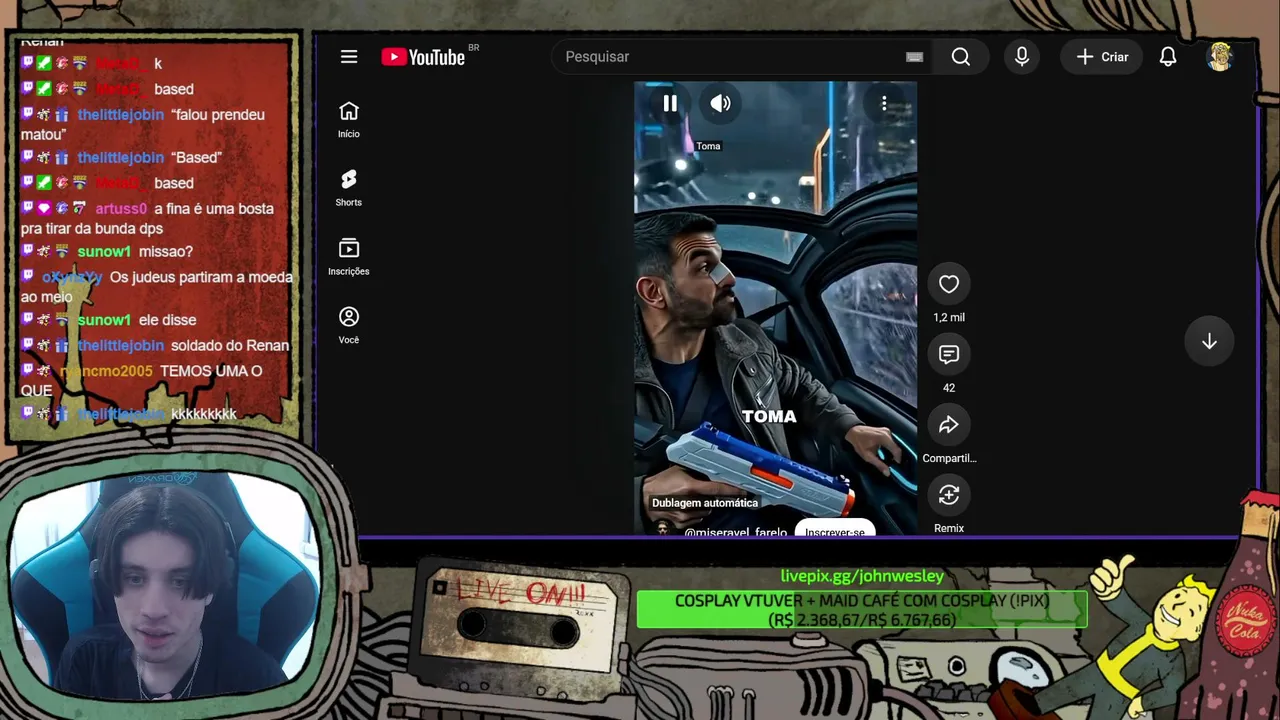Click sunow1's "missao?" chat message
Viewport: 1280px width, 720px height.
click(166, 252)
